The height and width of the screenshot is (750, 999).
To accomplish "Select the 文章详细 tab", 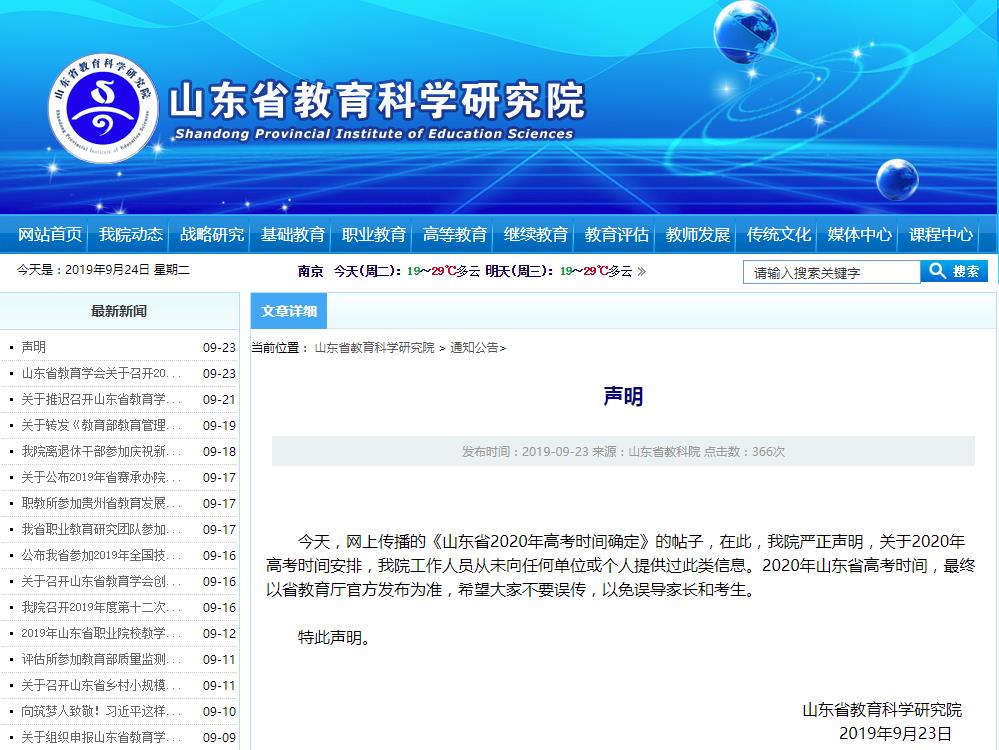I will tap(289, 311).
